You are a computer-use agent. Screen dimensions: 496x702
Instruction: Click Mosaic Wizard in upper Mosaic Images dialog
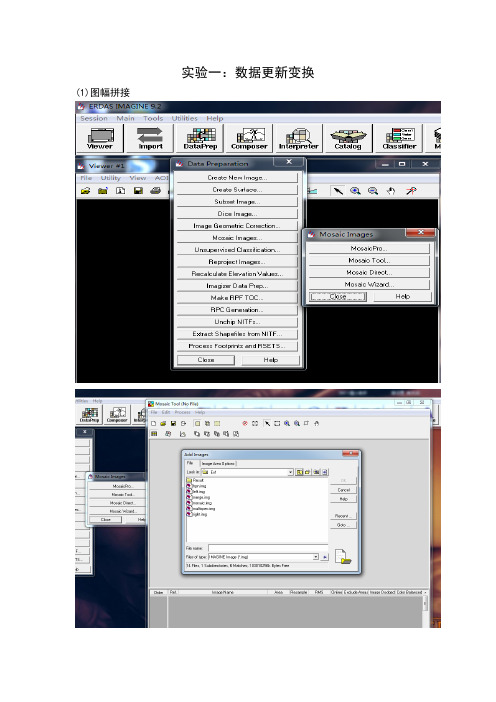[x=369, y=285]
